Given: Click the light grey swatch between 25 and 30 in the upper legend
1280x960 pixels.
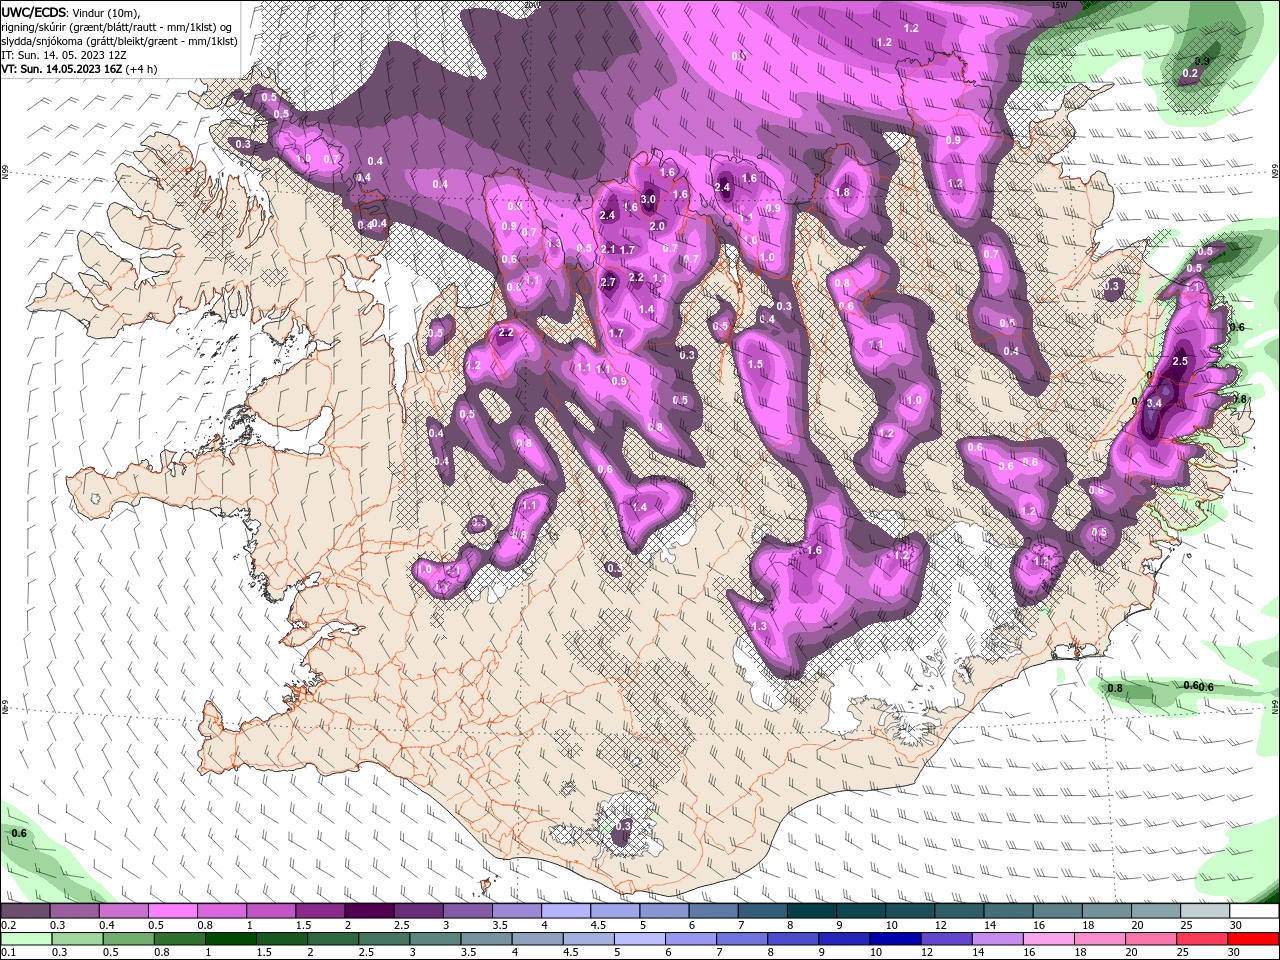Looking at the screenshot, I should pyautogui.click(x=1205, y=911).
